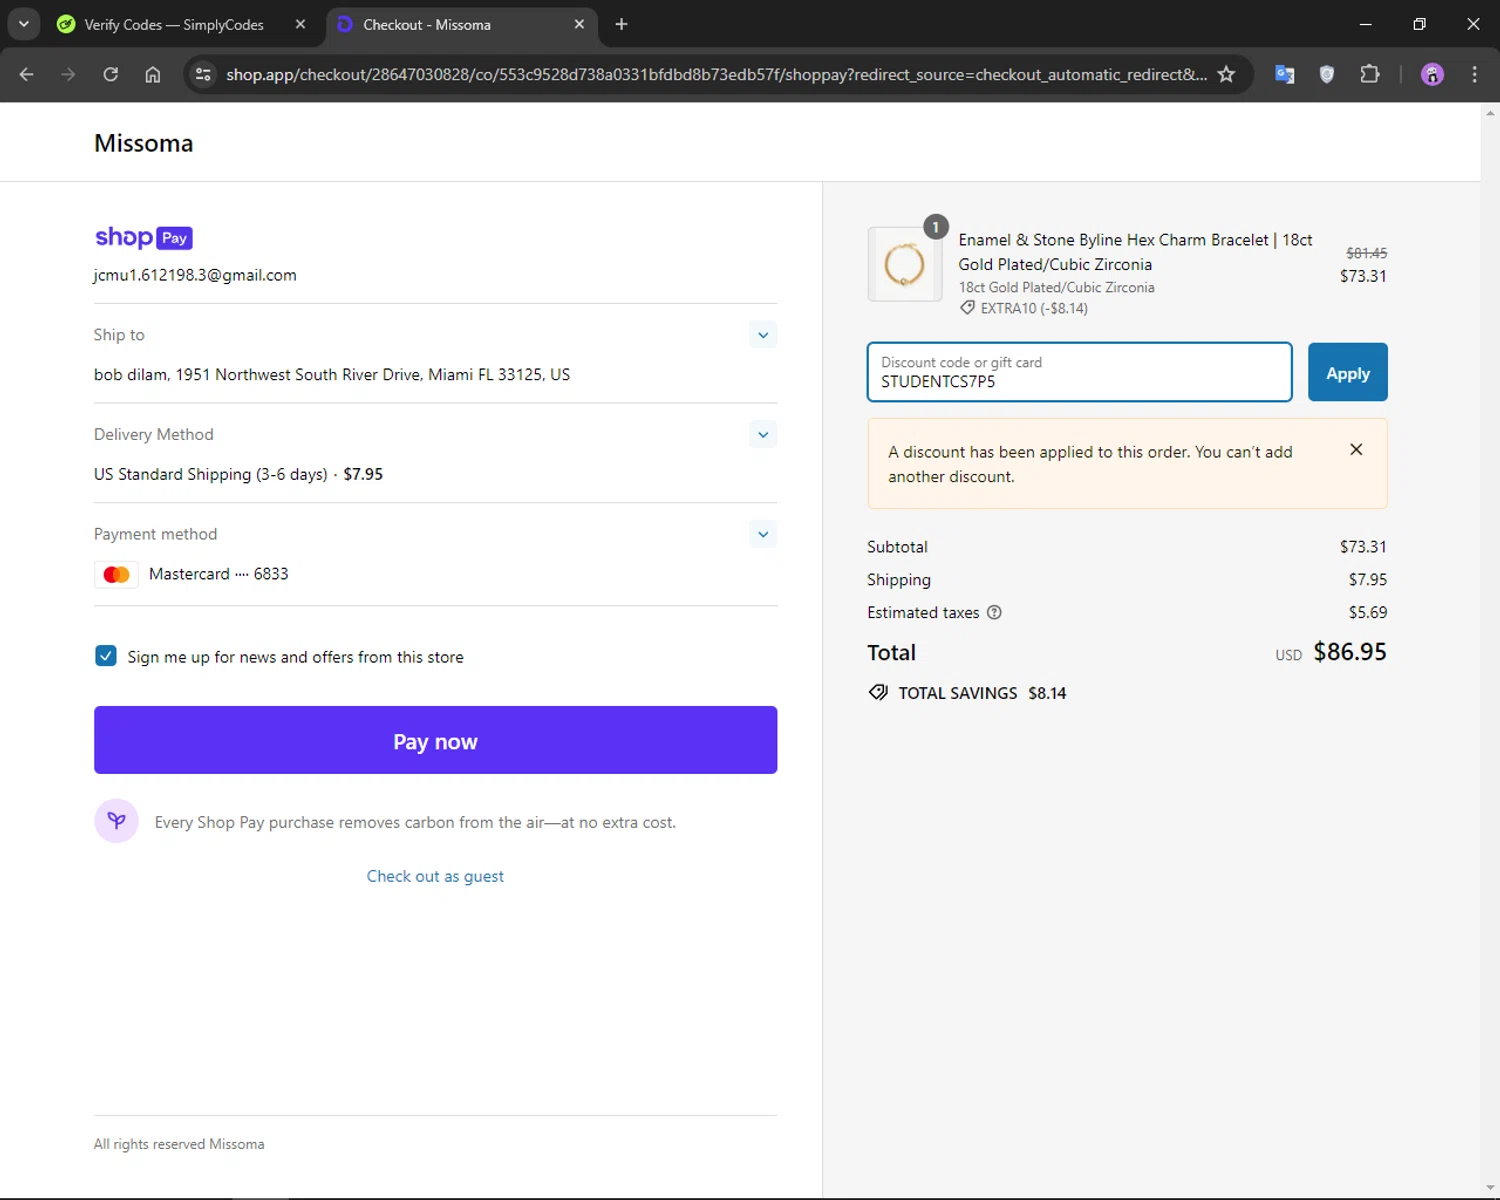Image resolution: width=1500 pixels, height=1200 pixels.
Task: Open the Extensions puzzle menu
Action: click(x=1370, y=74)
